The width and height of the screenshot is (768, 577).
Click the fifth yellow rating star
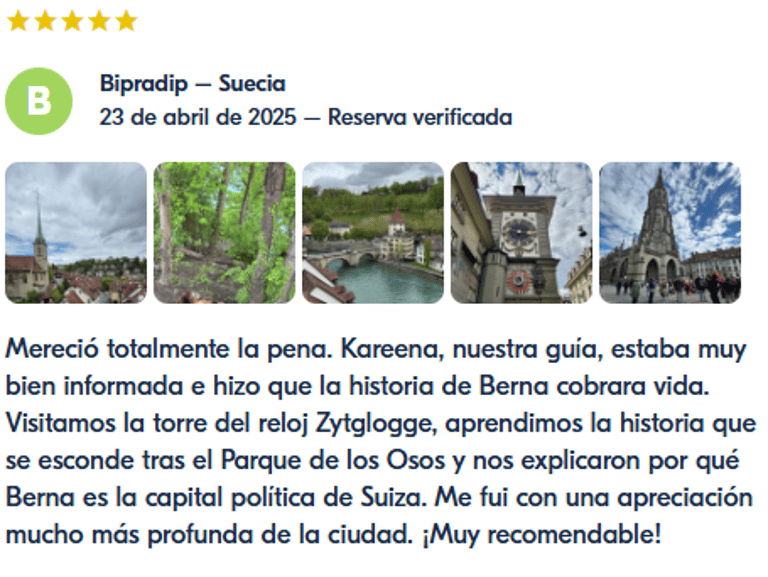pos(126,22)
